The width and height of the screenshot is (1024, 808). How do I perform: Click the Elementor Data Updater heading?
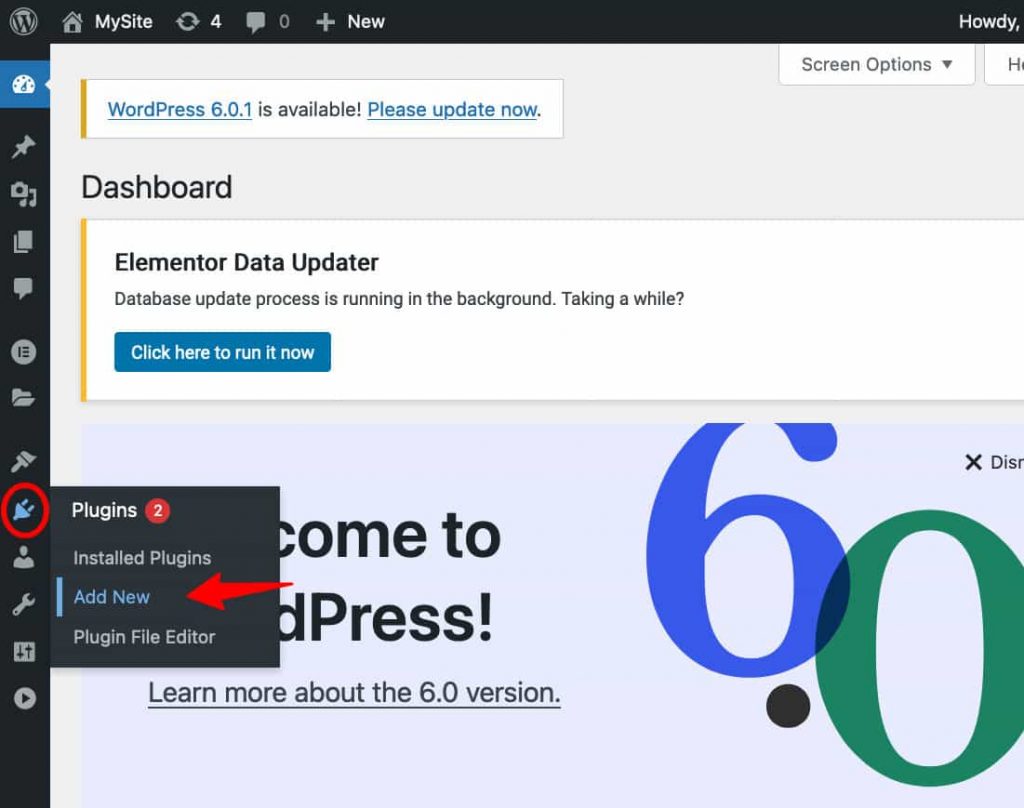(247, 263)
